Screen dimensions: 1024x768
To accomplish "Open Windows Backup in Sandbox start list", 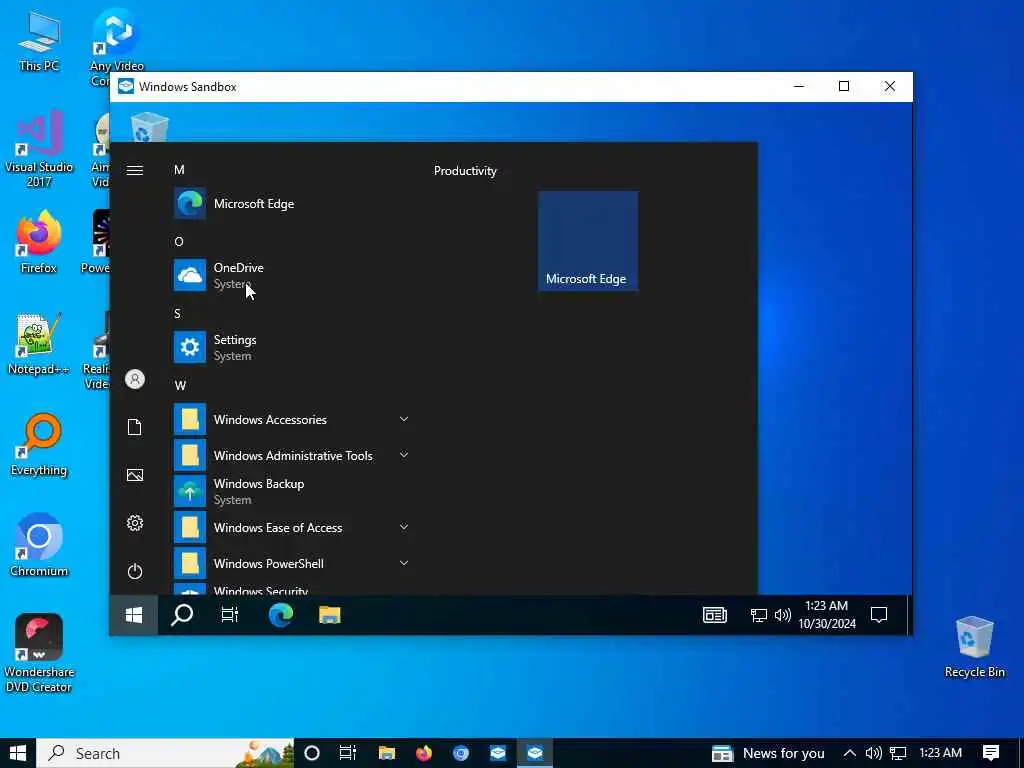I will coord(291,492).
